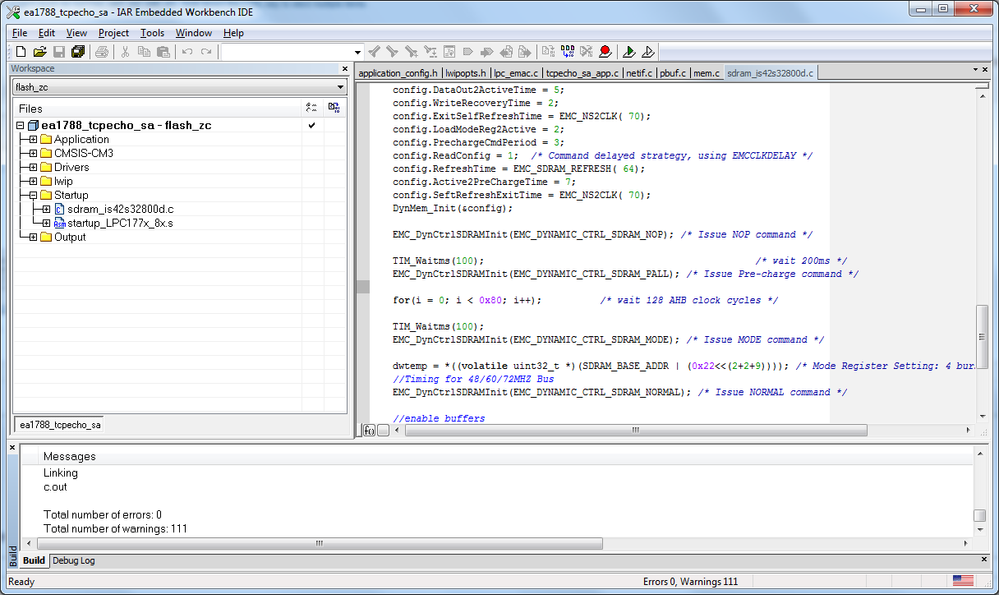This screenshot has width=999, height=595.
Task: Toggle breakpoint with the red circle icon
Action: point(605,52)
